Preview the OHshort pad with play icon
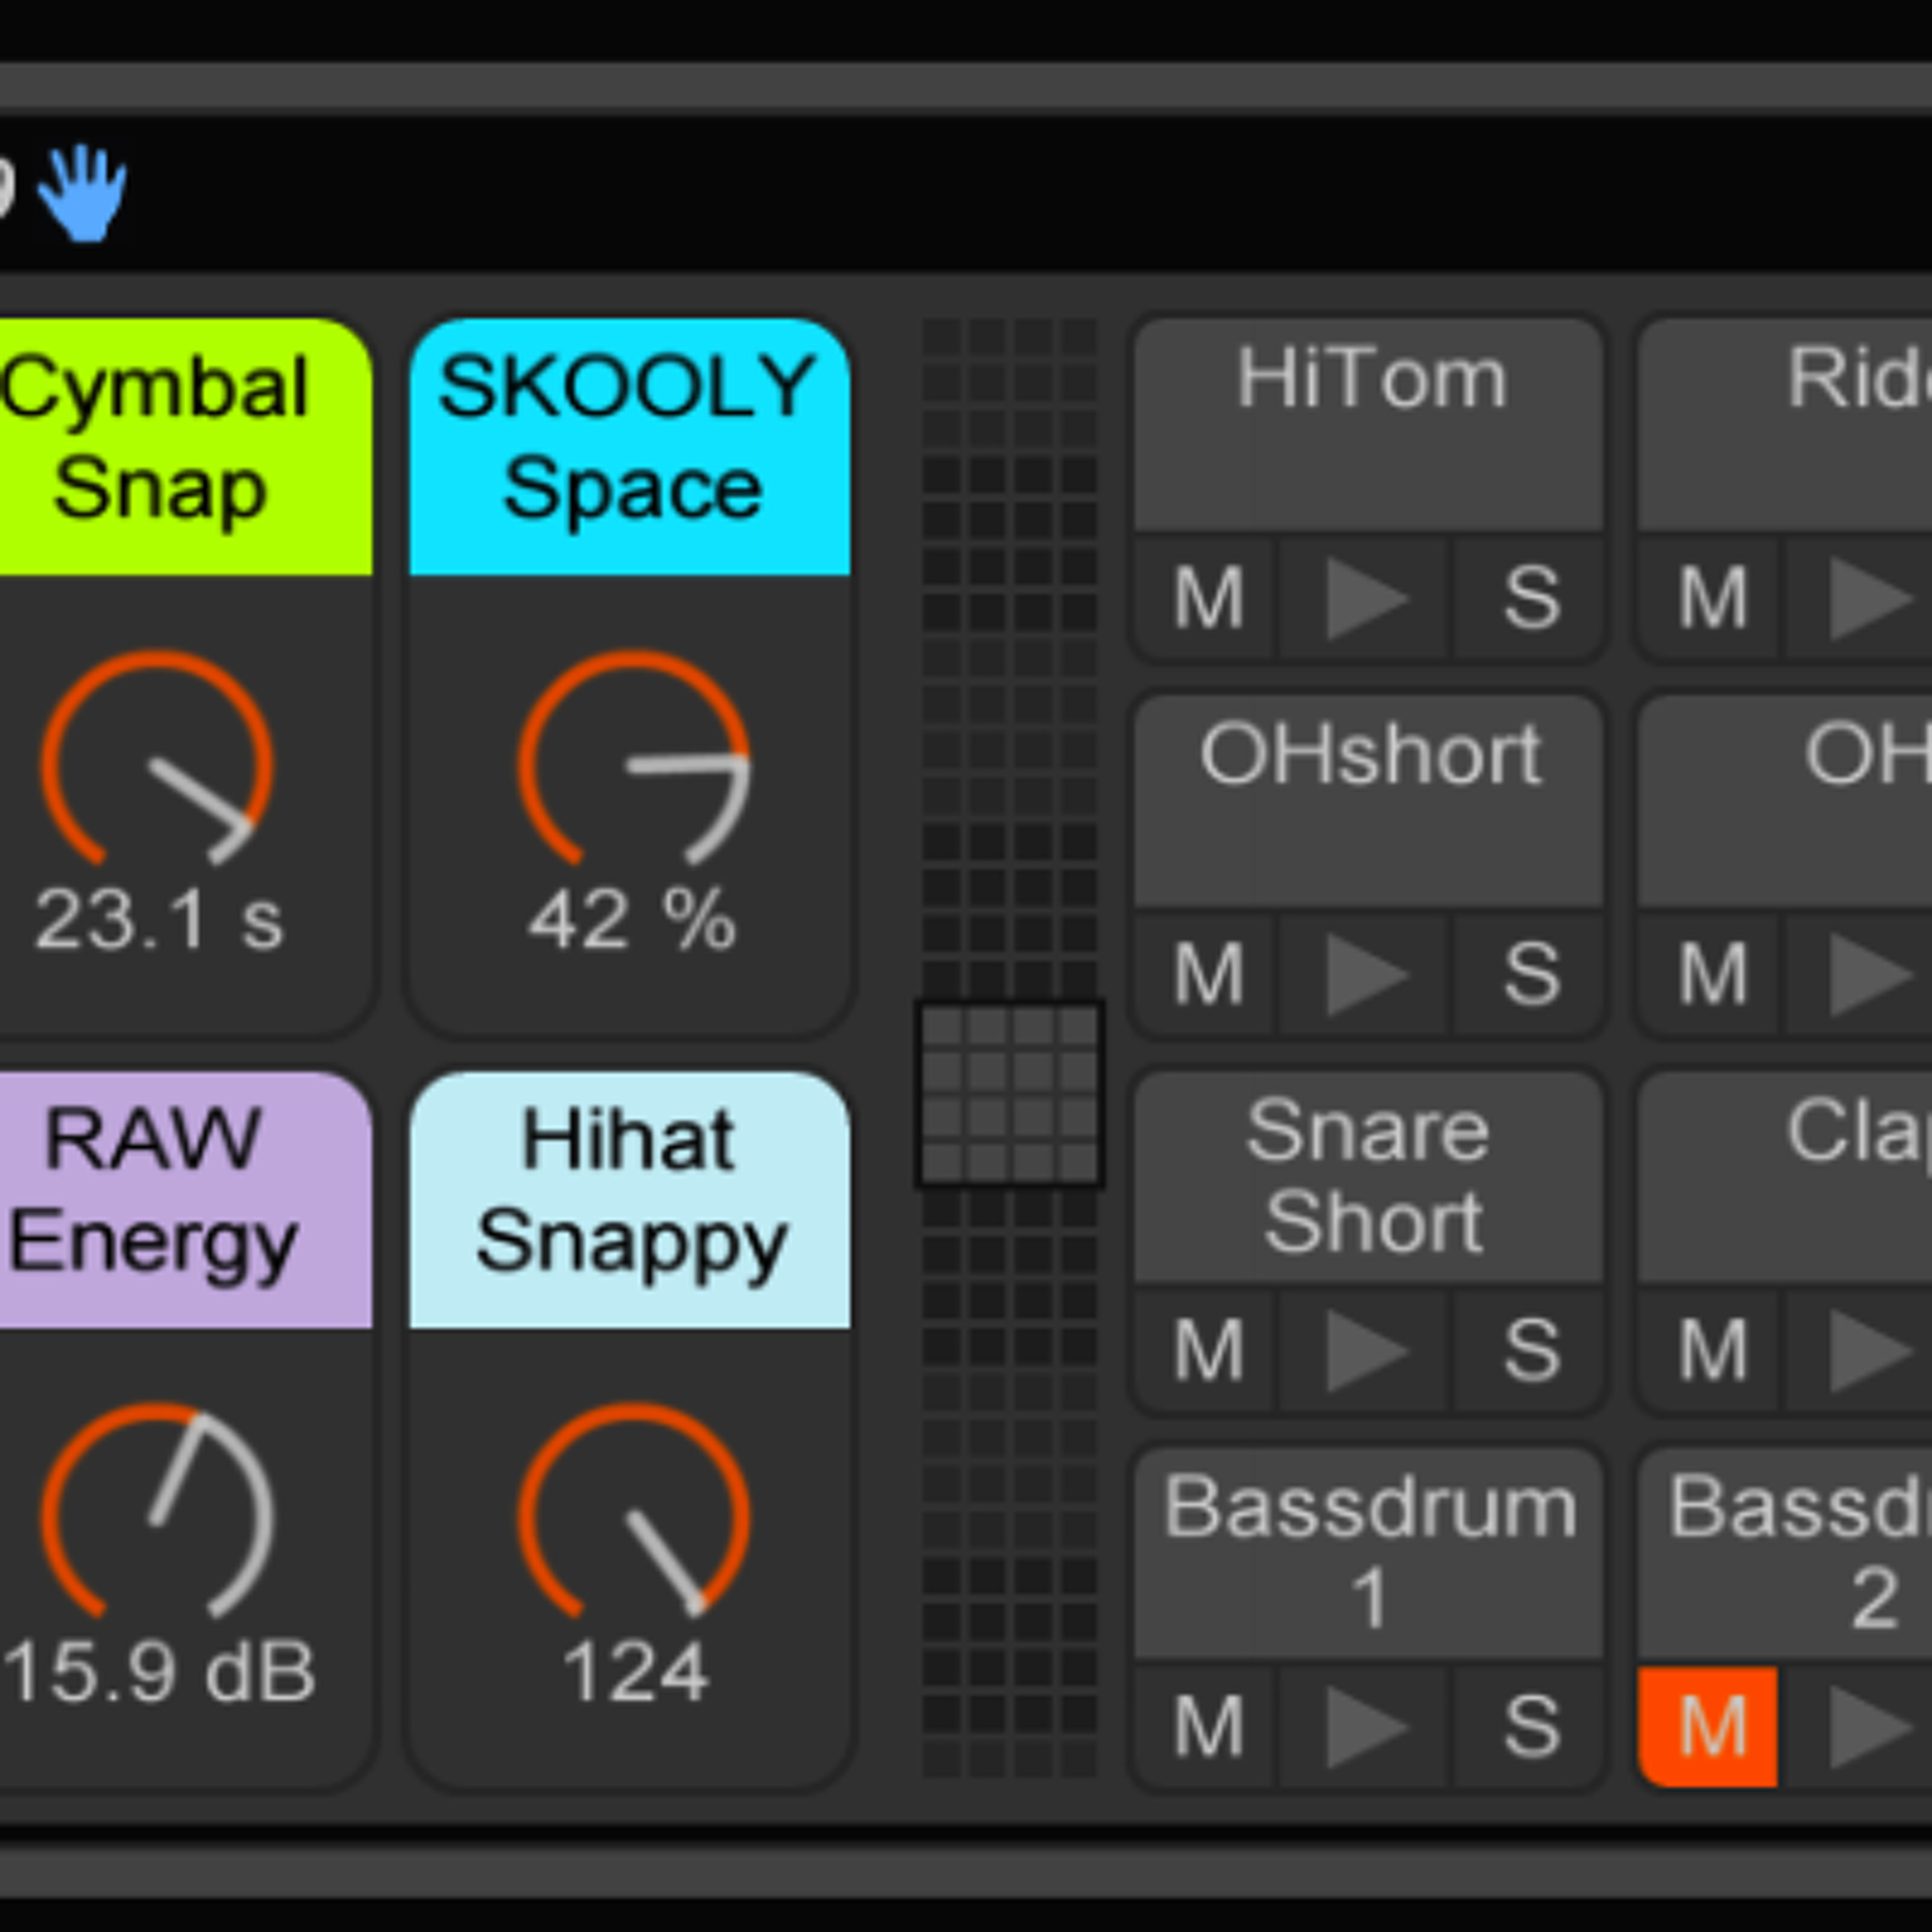Image resolution: width=1932 pixels, height=1932 pixels. tap(1365, 973)
